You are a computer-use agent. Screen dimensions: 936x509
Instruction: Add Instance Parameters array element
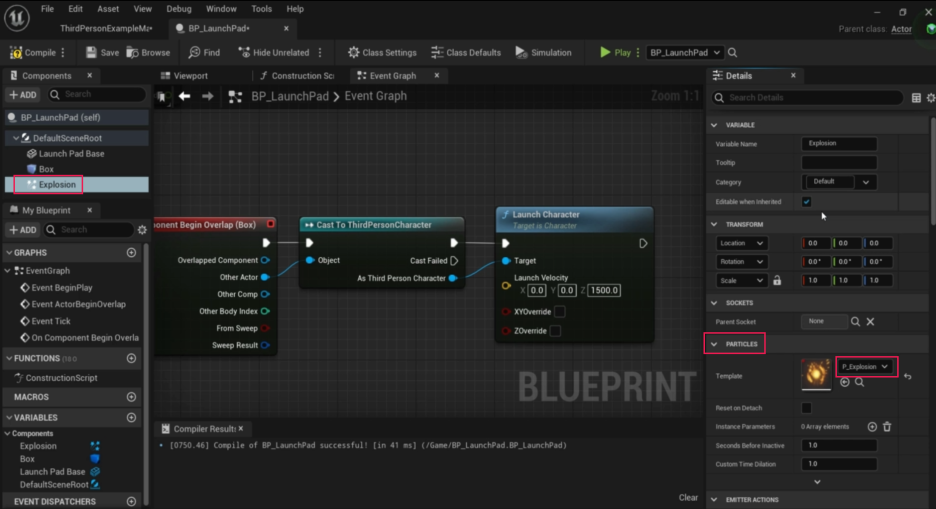coord(872,427)
